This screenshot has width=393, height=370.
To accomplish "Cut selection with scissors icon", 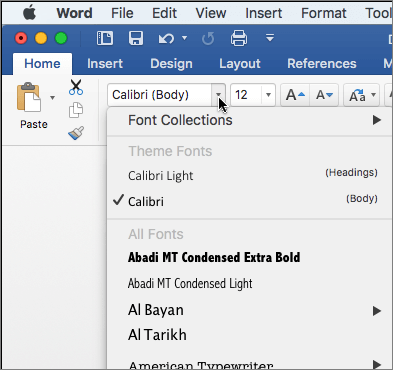I will click(76, 87).
